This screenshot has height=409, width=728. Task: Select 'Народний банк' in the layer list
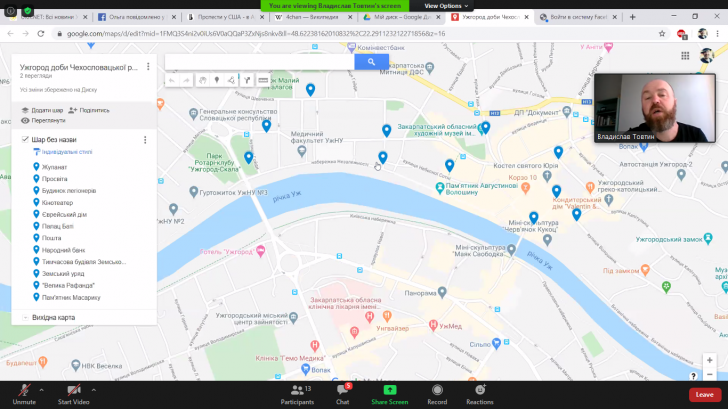click(x=63, y=249)
